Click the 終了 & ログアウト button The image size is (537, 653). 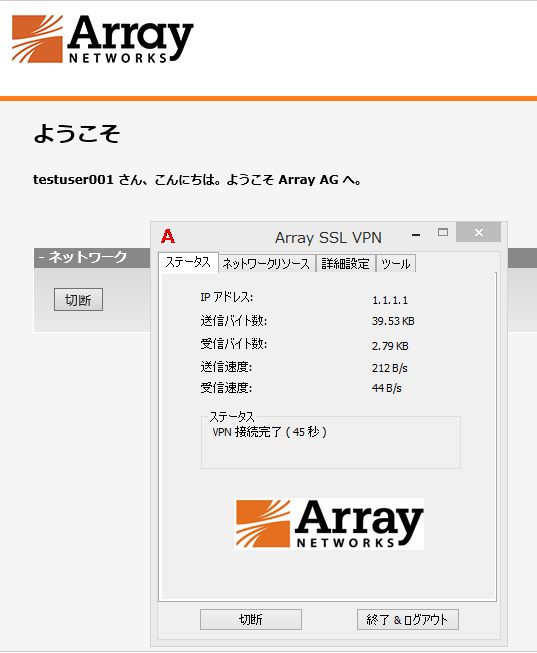point(407,620)
